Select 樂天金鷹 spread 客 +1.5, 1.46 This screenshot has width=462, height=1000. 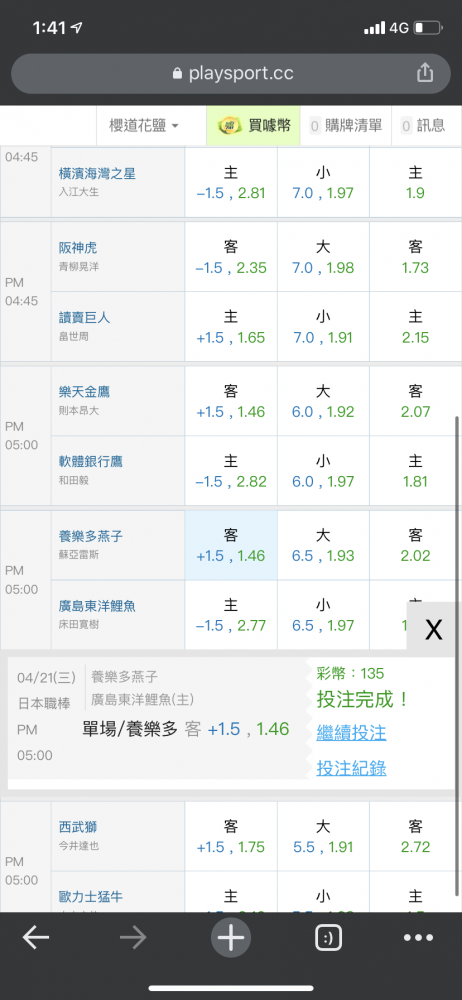coord(231,401)
